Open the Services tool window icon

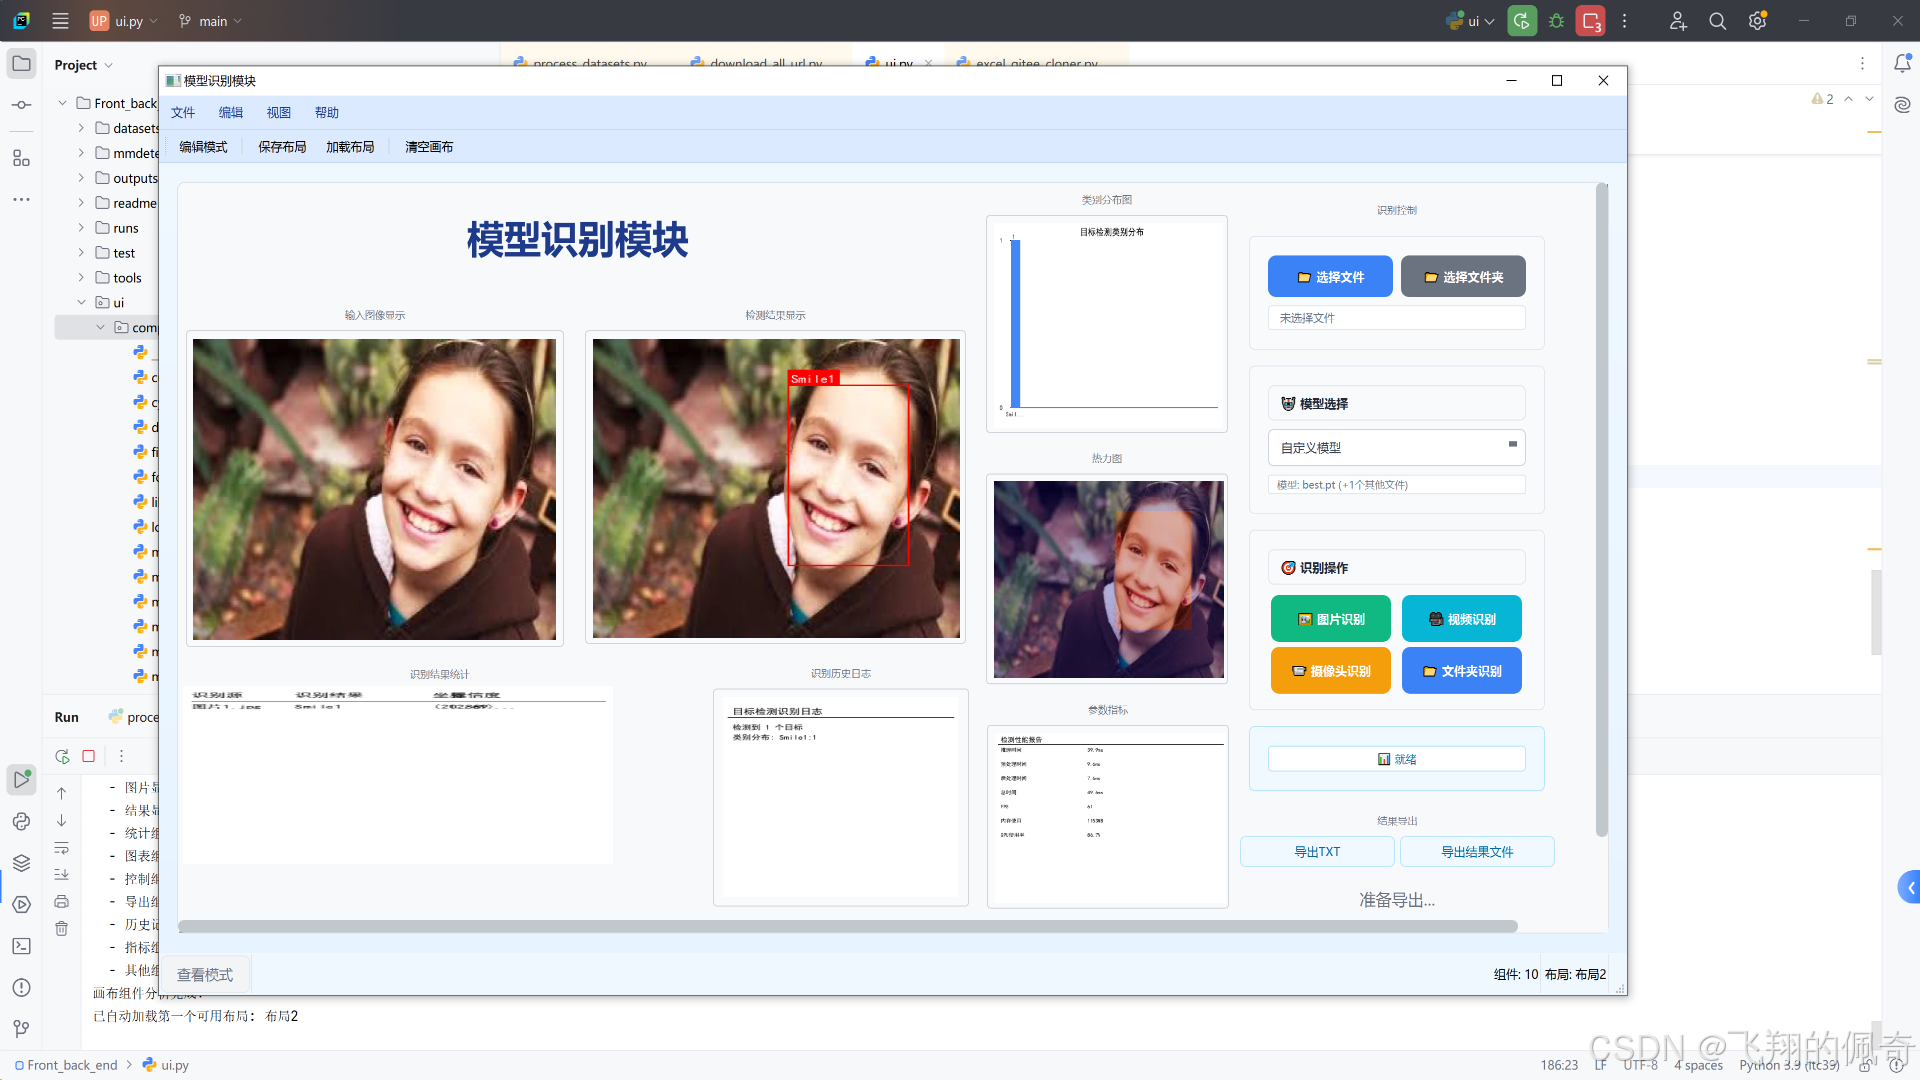21,904
